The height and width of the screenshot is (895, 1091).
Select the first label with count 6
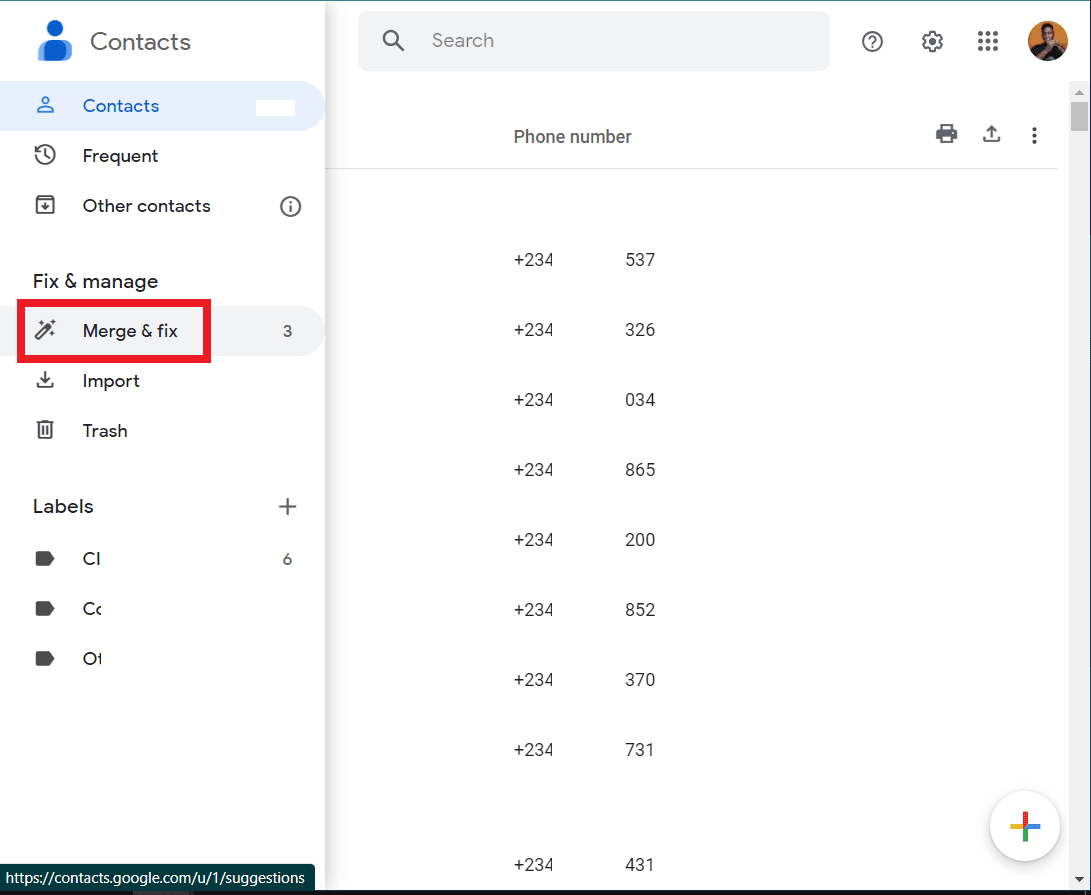[x=92, y=559]
